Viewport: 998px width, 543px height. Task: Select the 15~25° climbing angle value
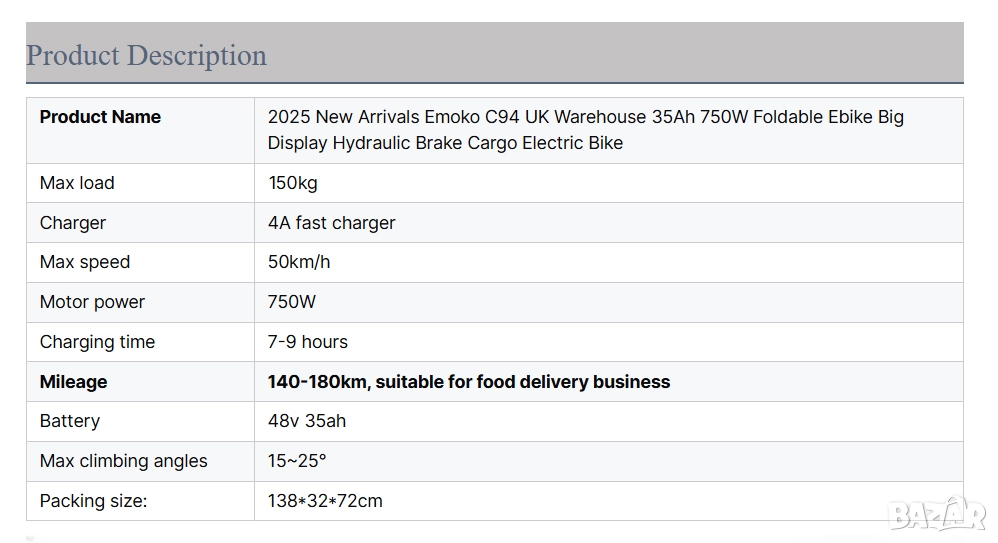click(297, 461)
